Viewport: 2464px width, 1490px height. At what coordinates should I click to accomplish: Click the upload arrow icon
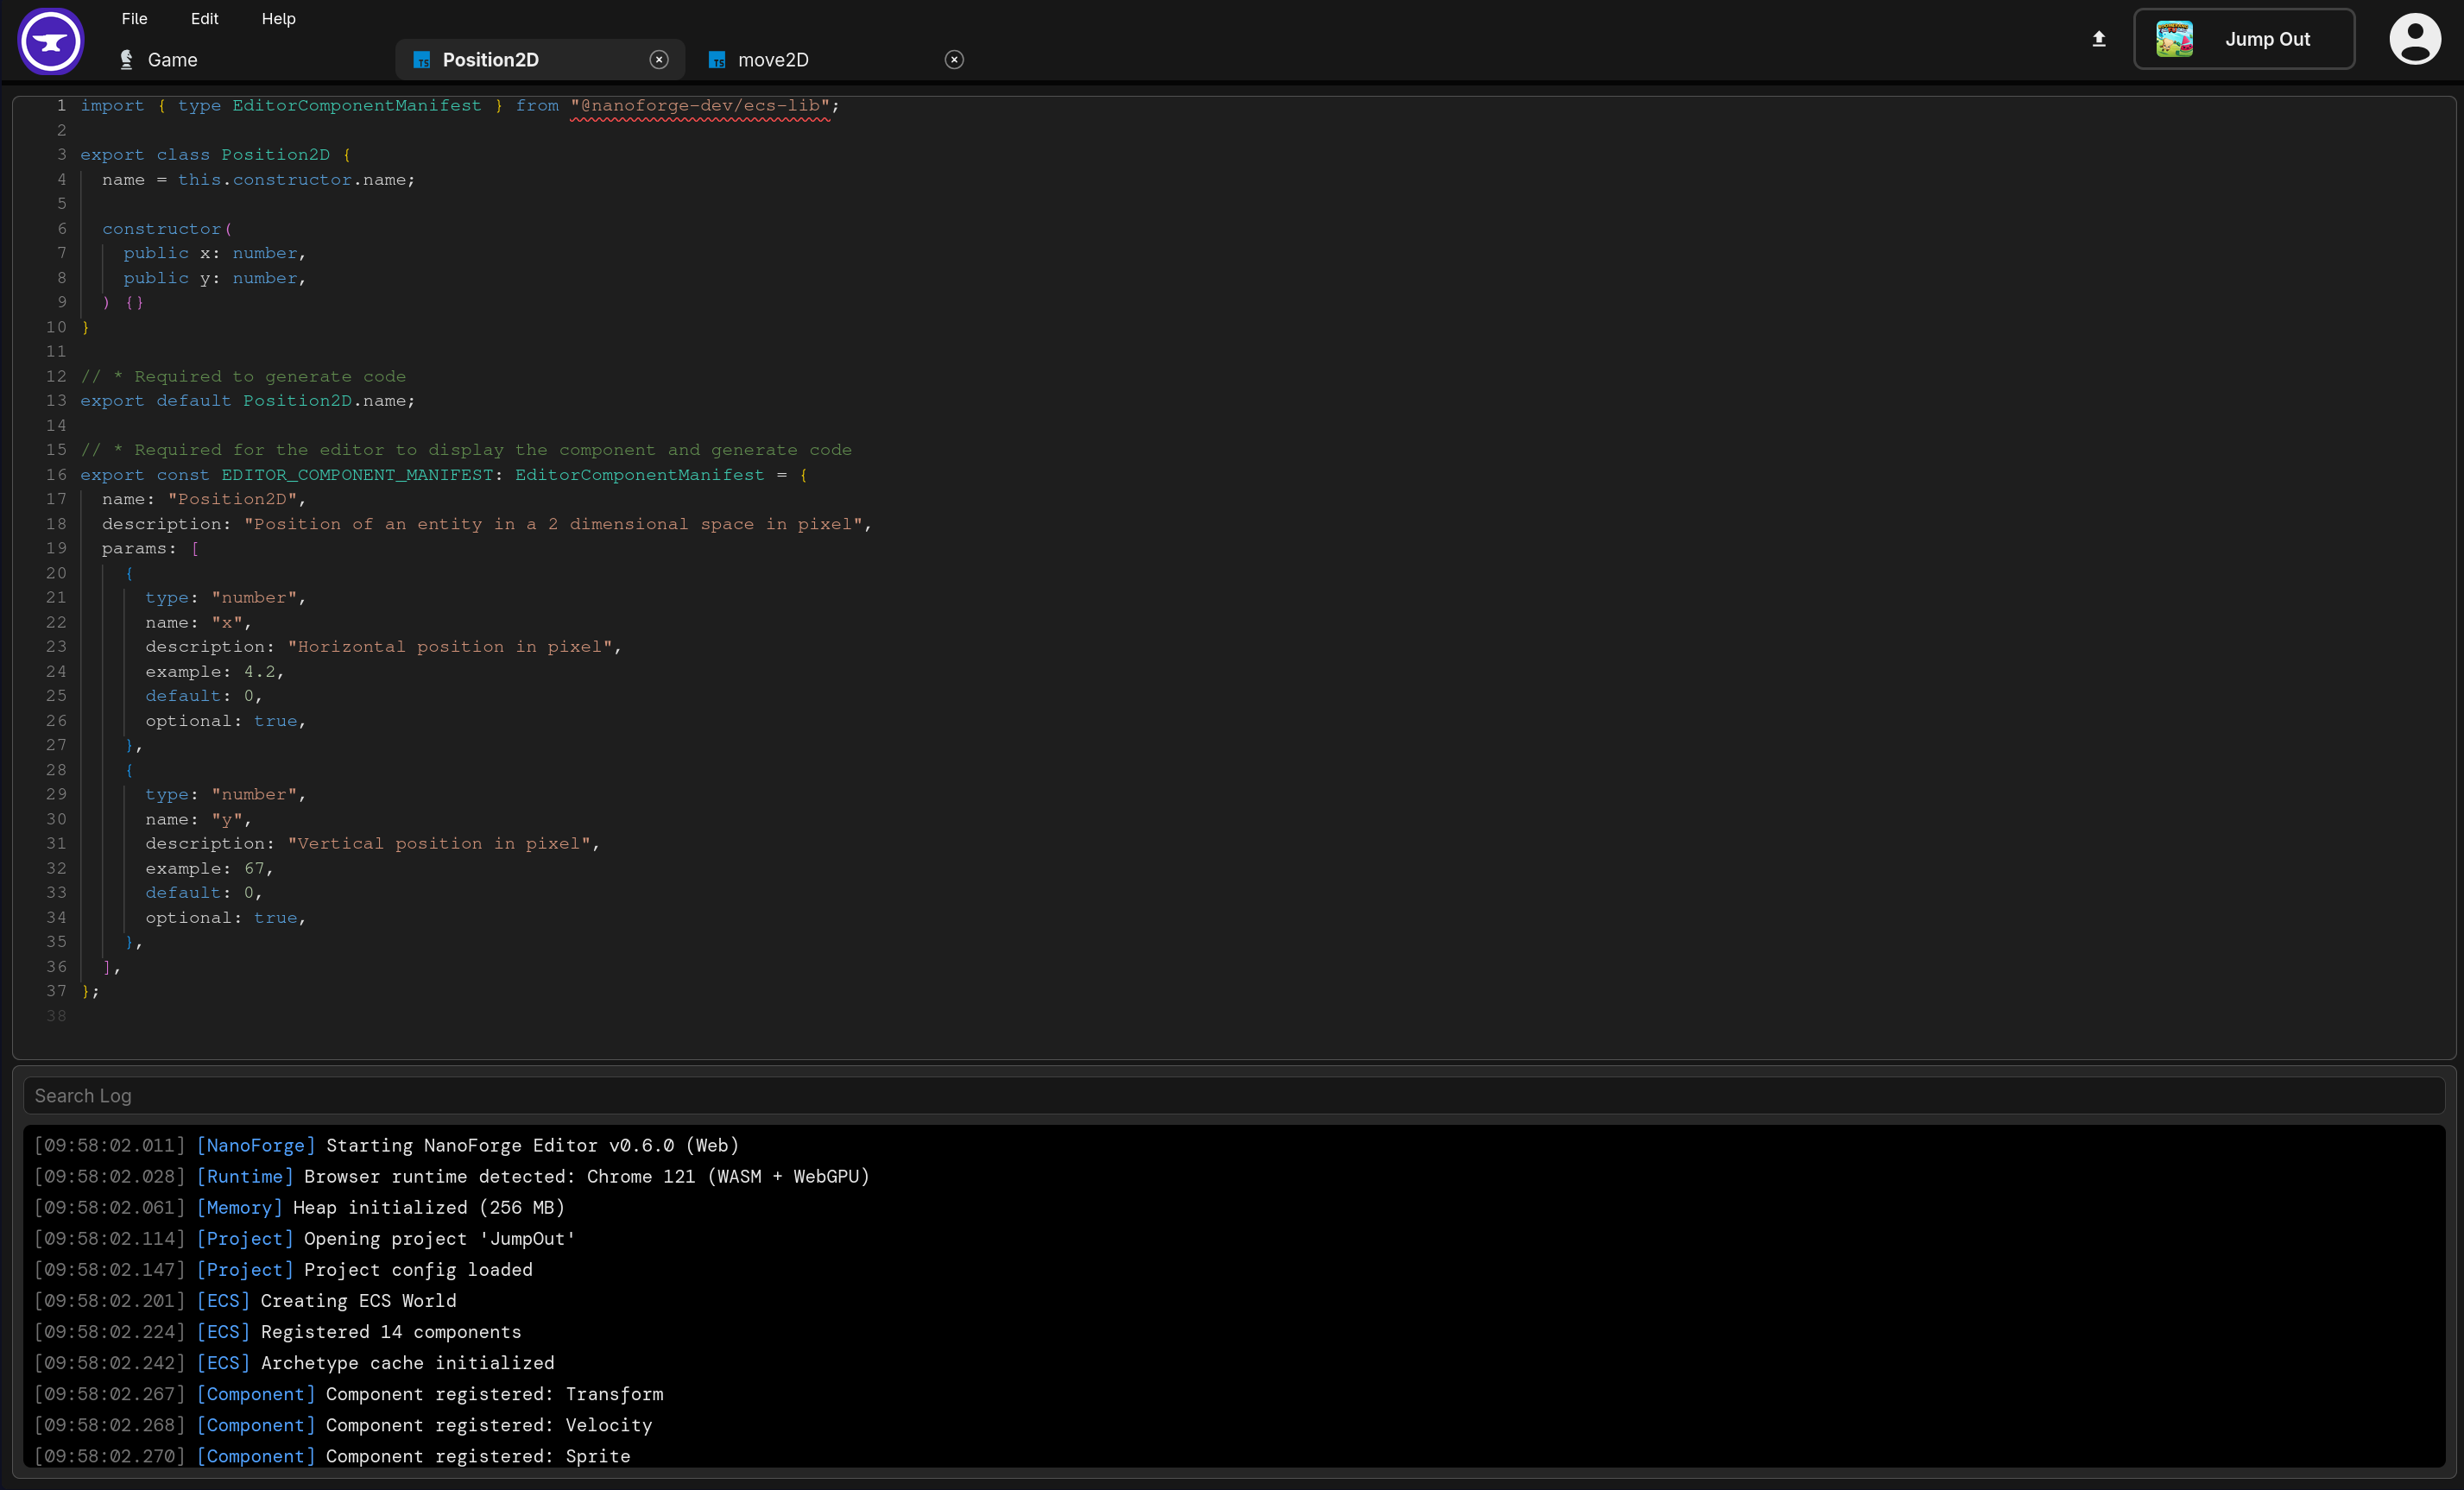2099,39
